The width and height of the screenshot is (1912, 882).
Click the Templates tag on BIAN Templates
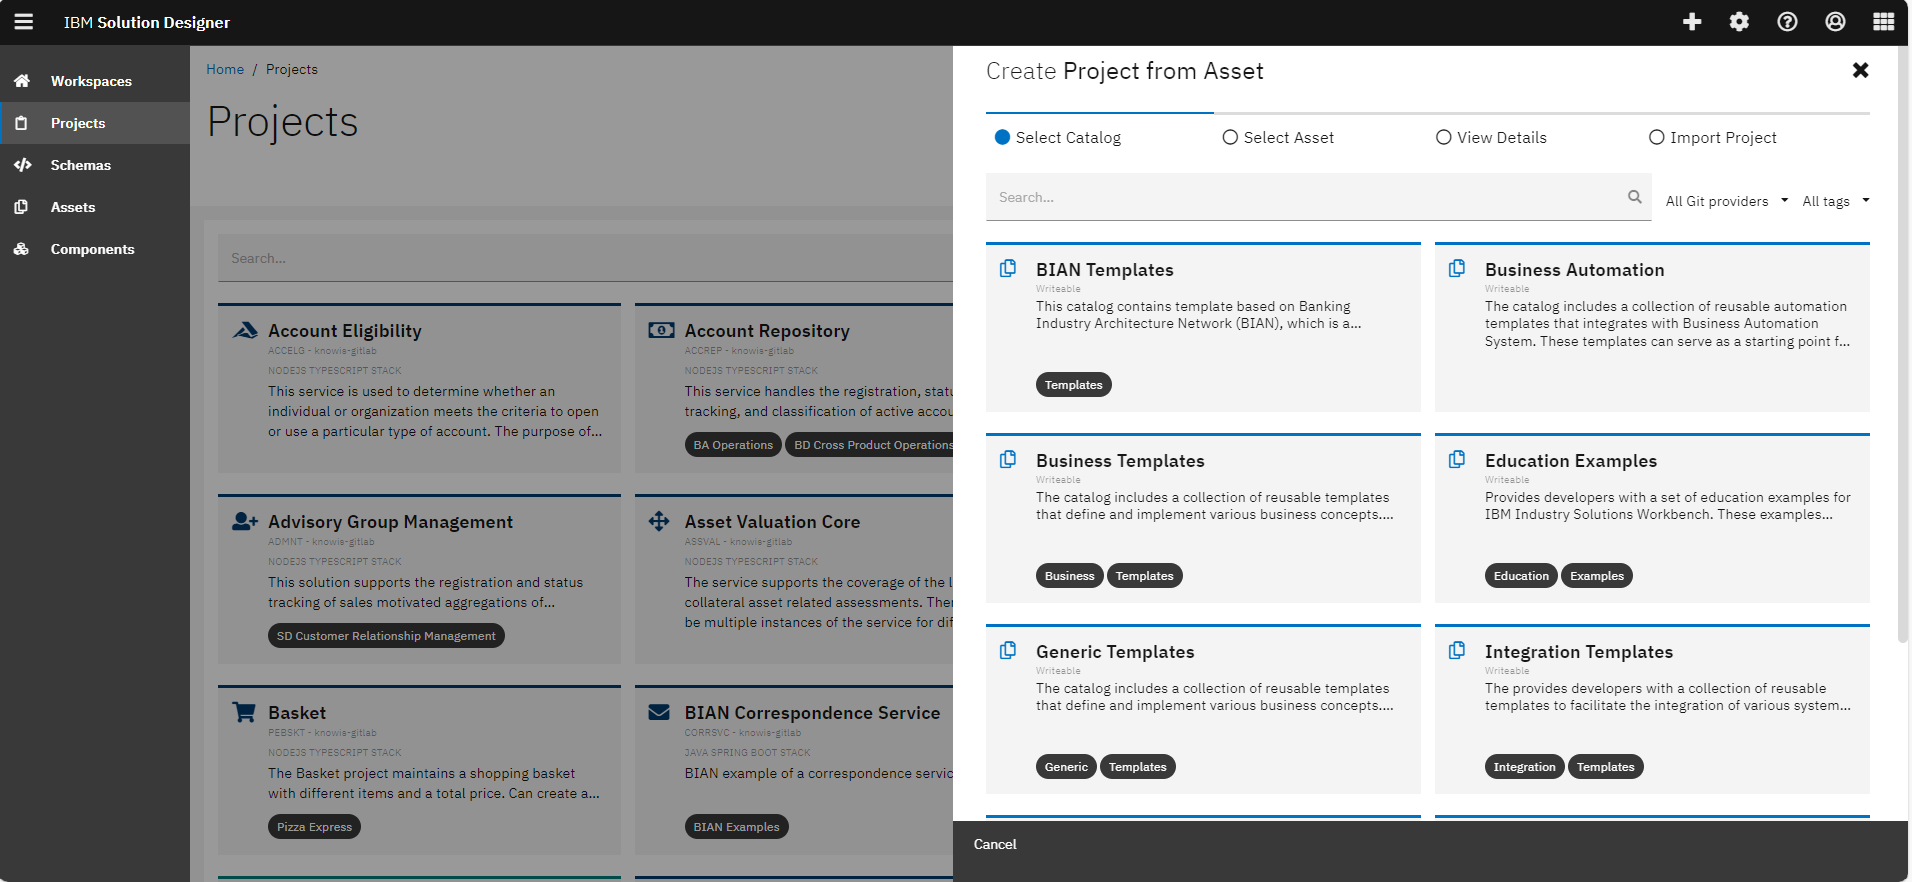click(1073, 385)
